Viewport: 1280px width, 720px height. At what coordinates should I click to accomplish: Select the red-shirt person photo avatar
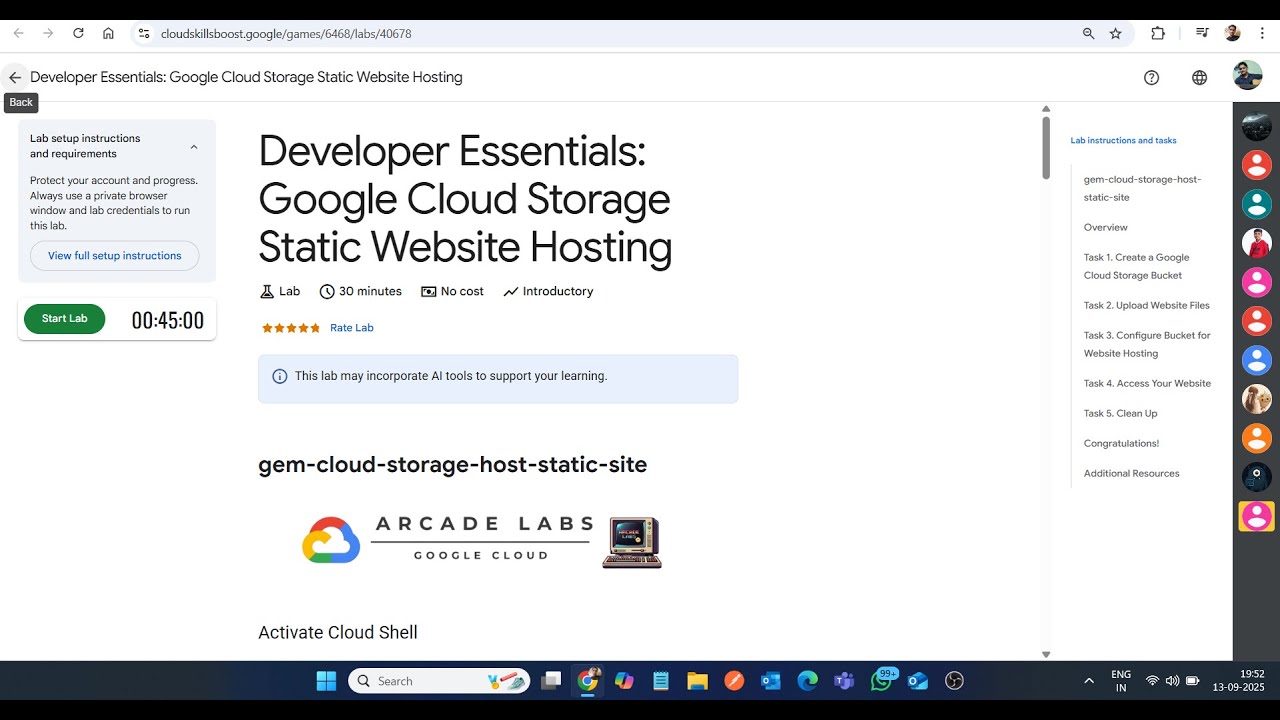pos(1256,243)
